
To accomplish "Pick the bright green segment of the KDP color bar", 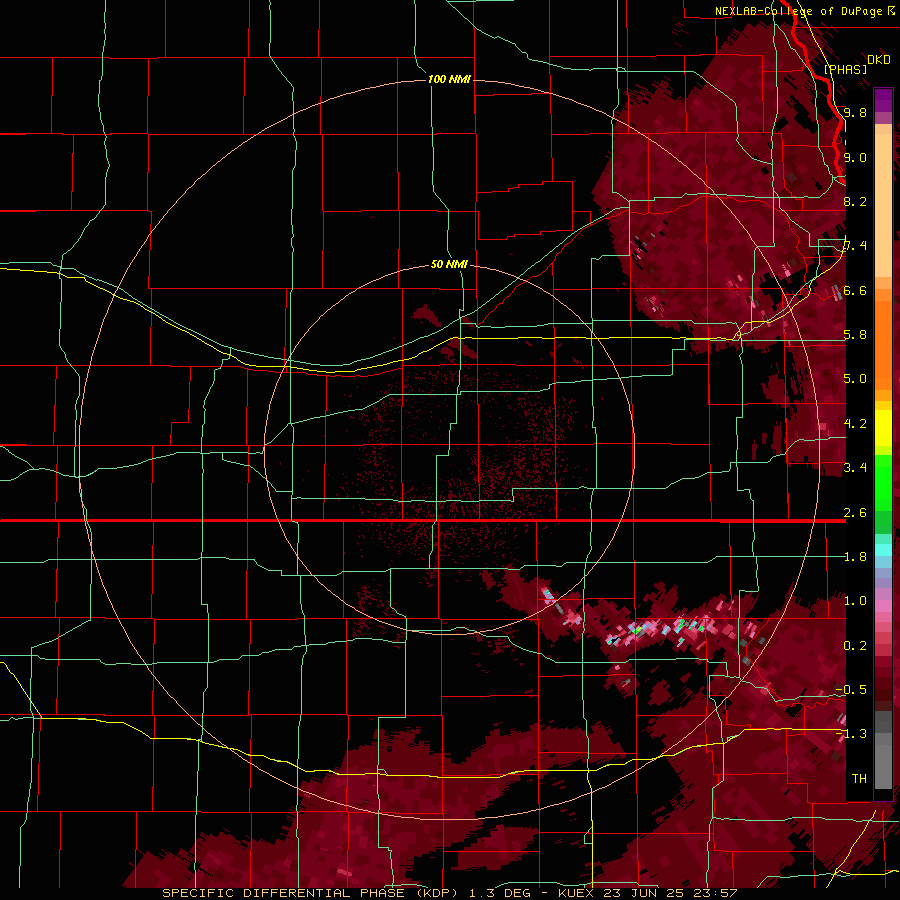I will pos(883,482).
